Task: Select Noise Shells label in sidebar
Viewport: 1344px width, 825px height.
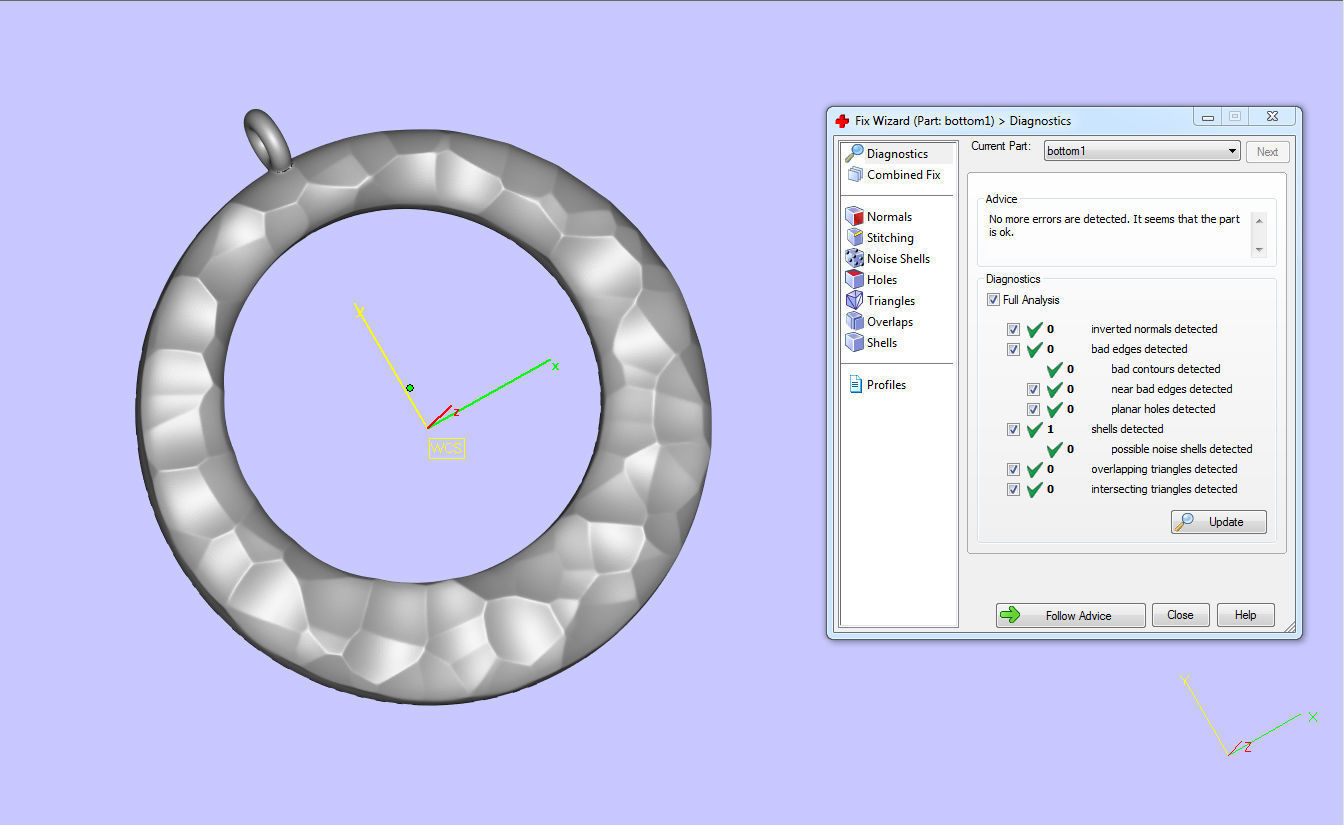Action: [x=898, y=259]
